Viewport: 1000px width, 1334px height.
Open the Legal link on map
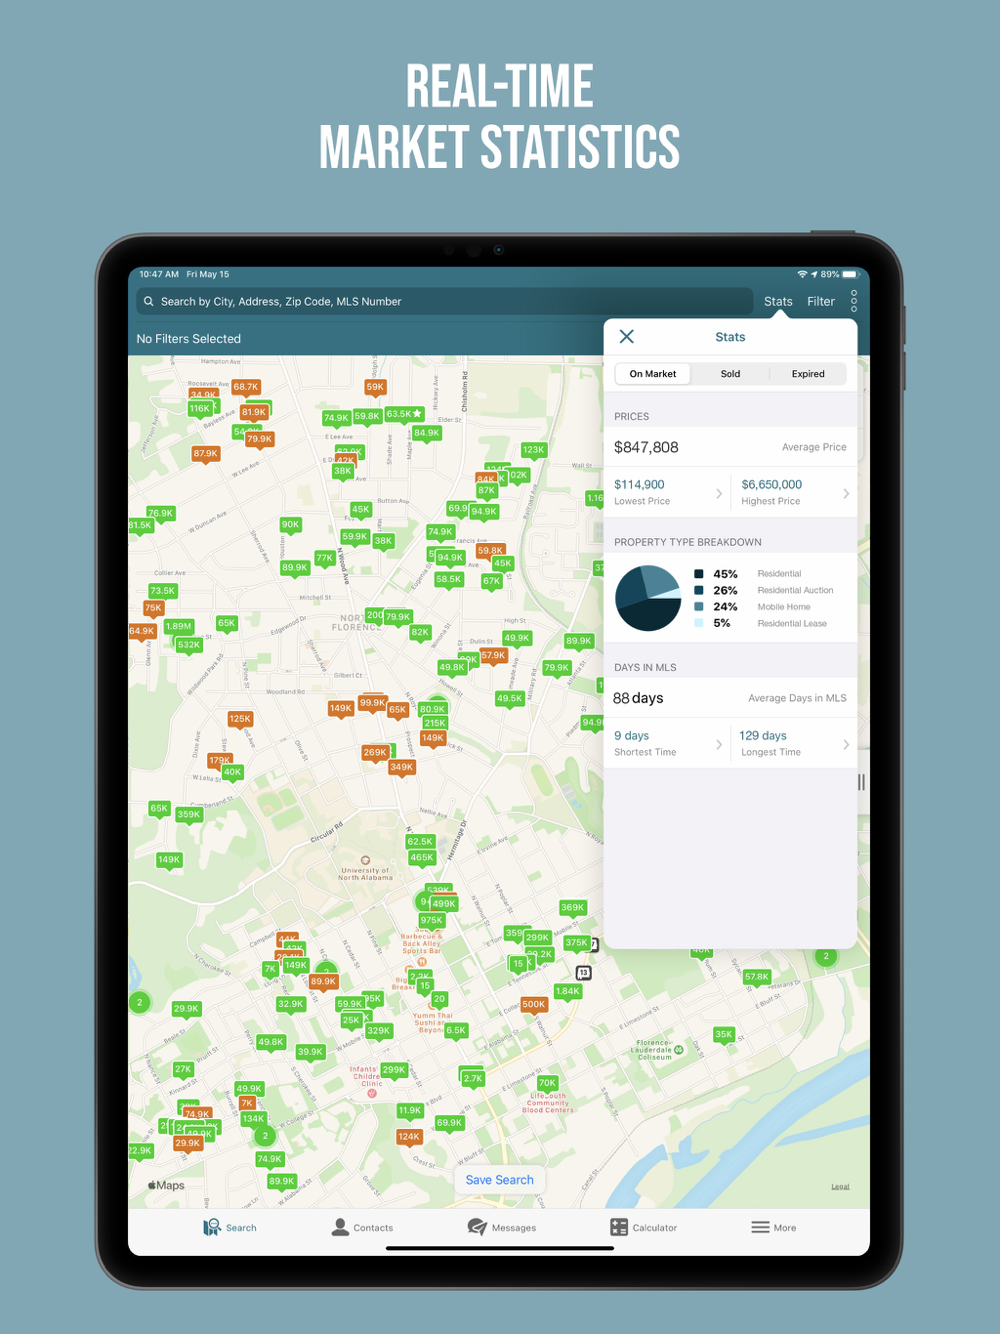[x=840, y=1187]
